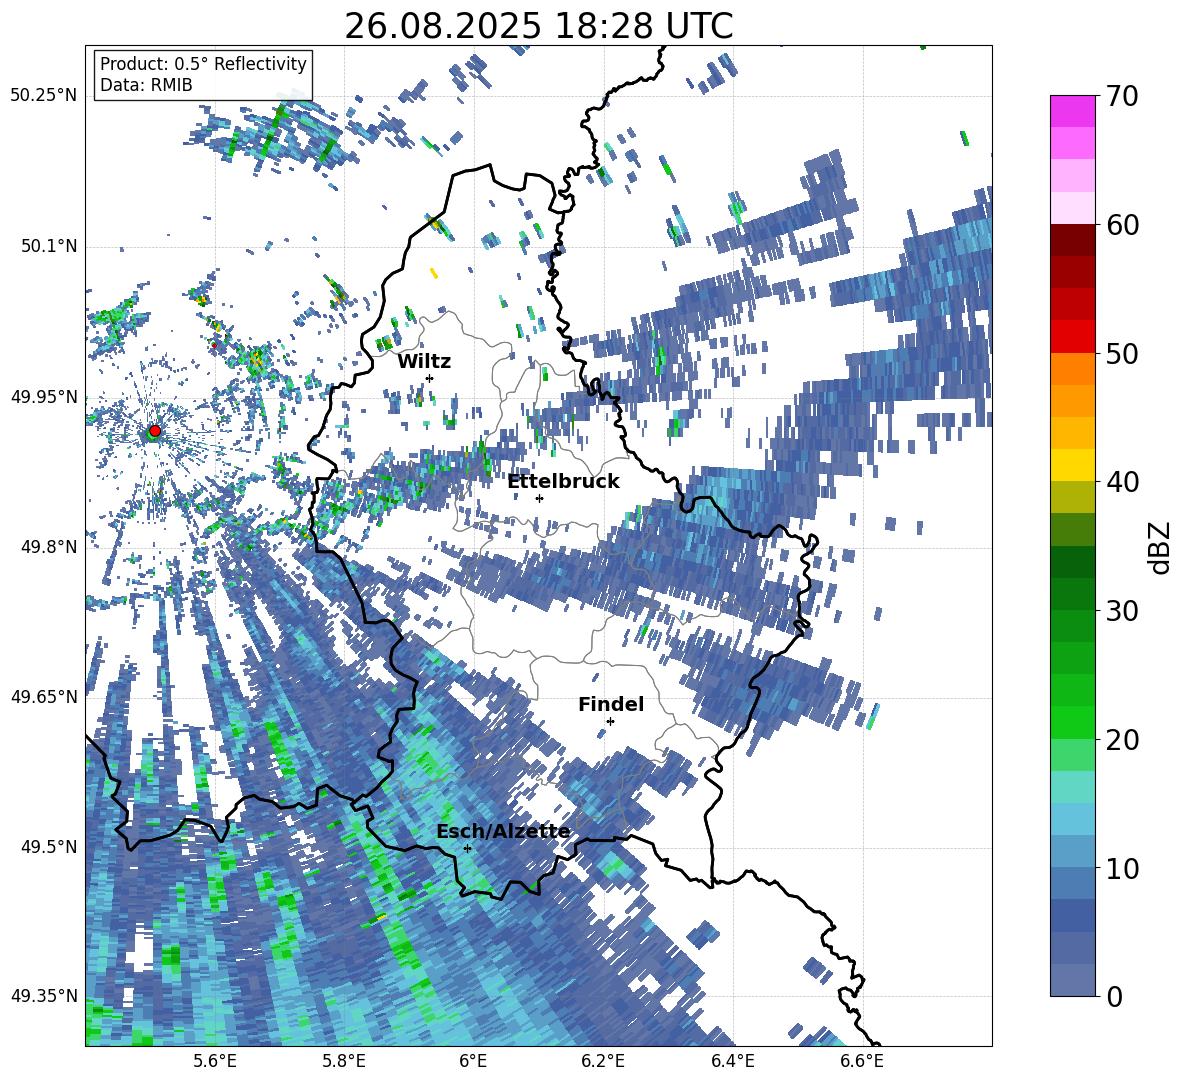Screen dimensions: 1184x1081
Task: Click the Ettelbruck city label
Action: [563, 481]
